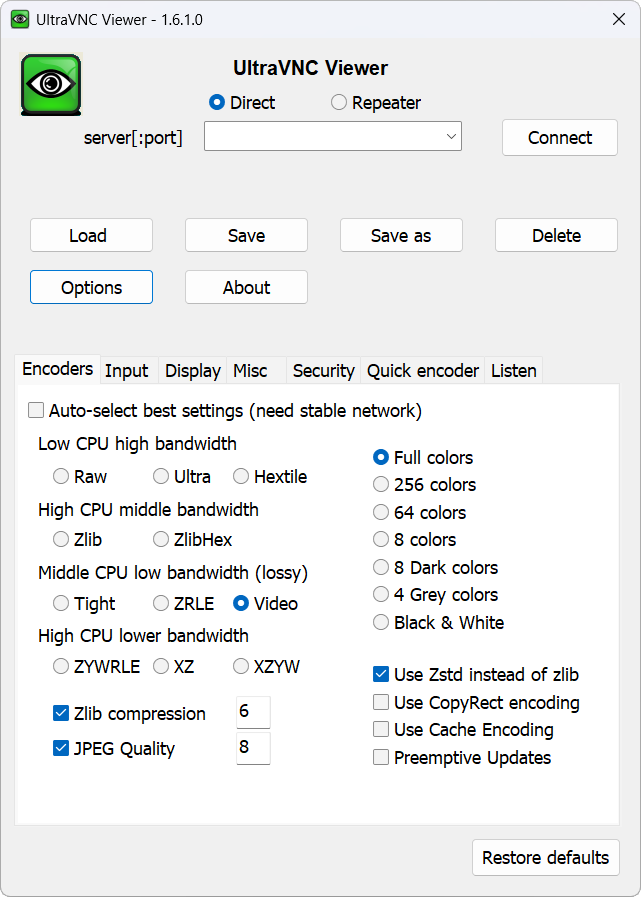The height and width of the screenshot is (897, 641).
Task: Enable Use Cache Encoding
Action: point(381,729)
